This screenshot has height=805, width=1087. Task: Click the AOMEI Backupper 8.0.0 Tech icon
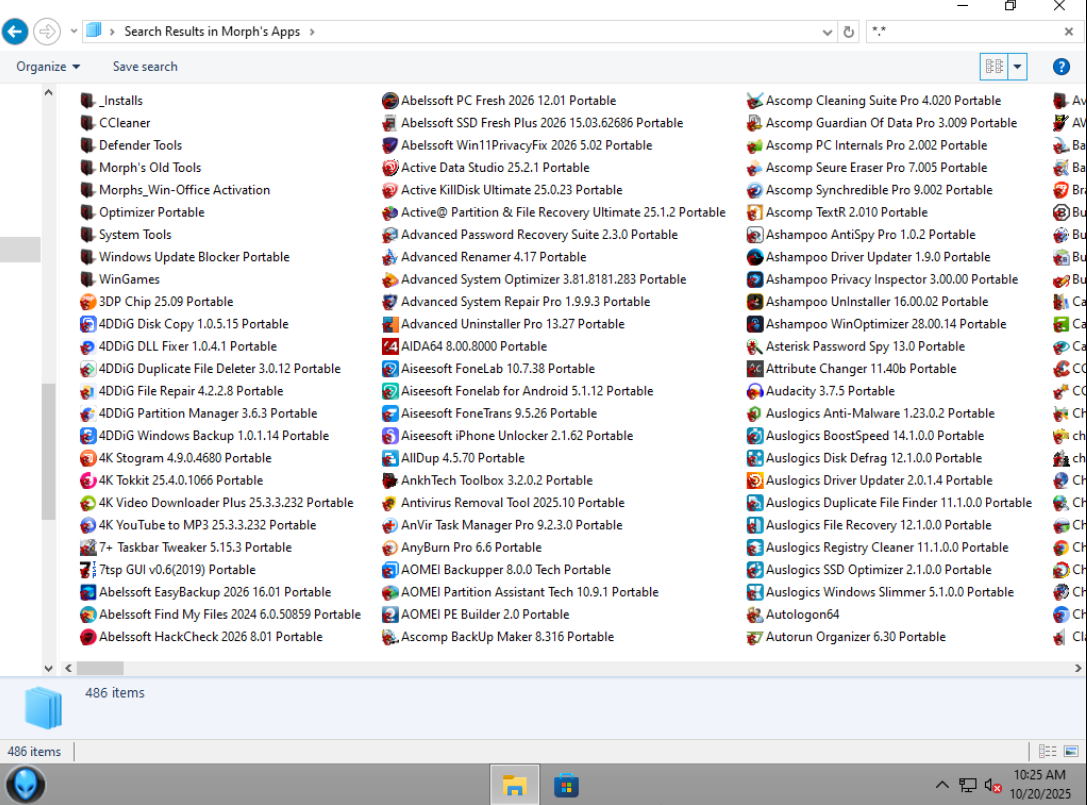pos(390,570)
